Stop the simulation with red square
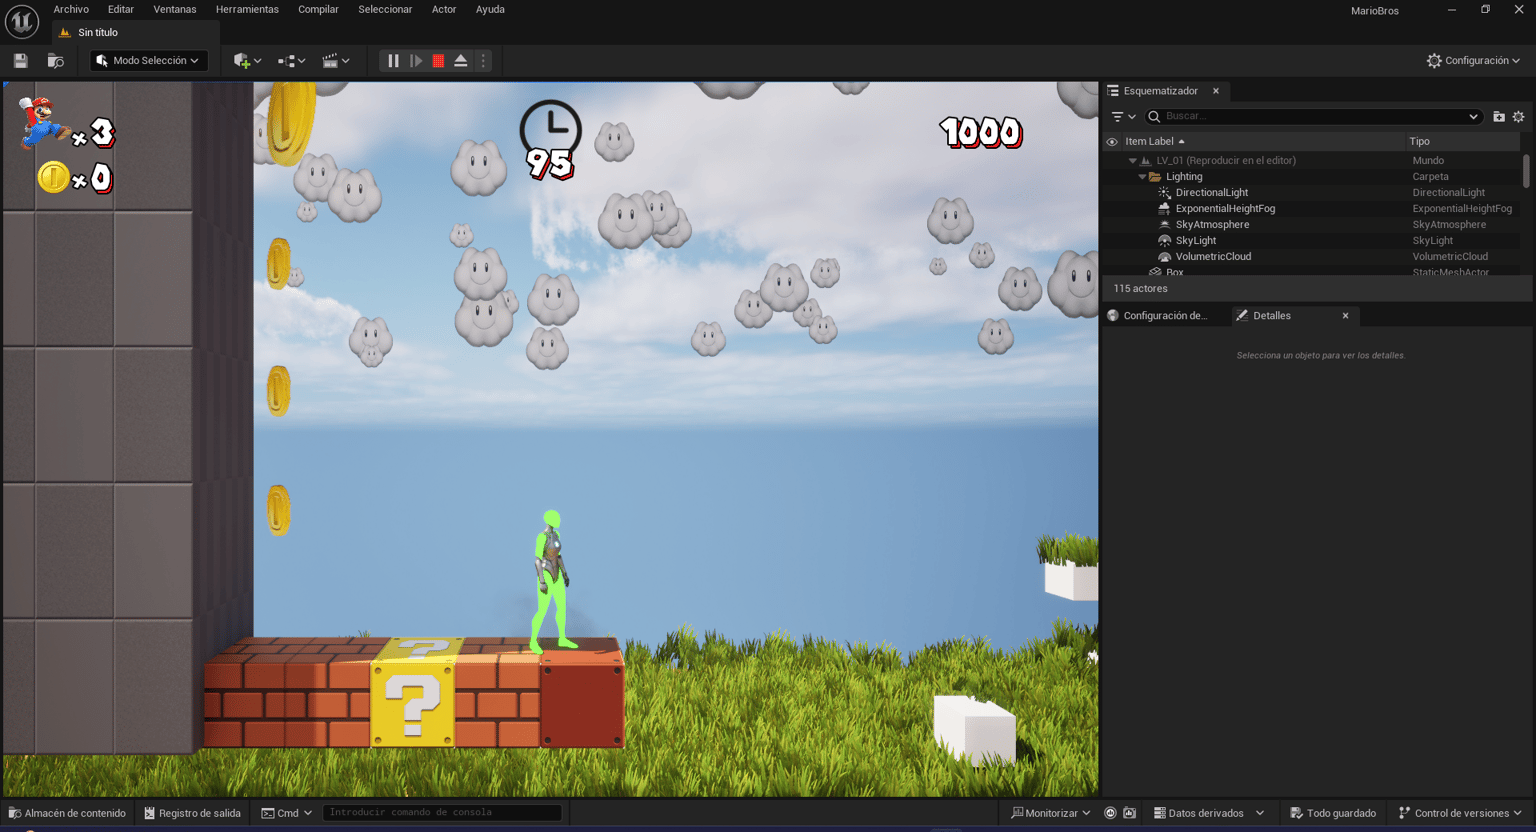The height and width of the screenshot is (832, 1536). pyautogui.click(x=438, y=61)
